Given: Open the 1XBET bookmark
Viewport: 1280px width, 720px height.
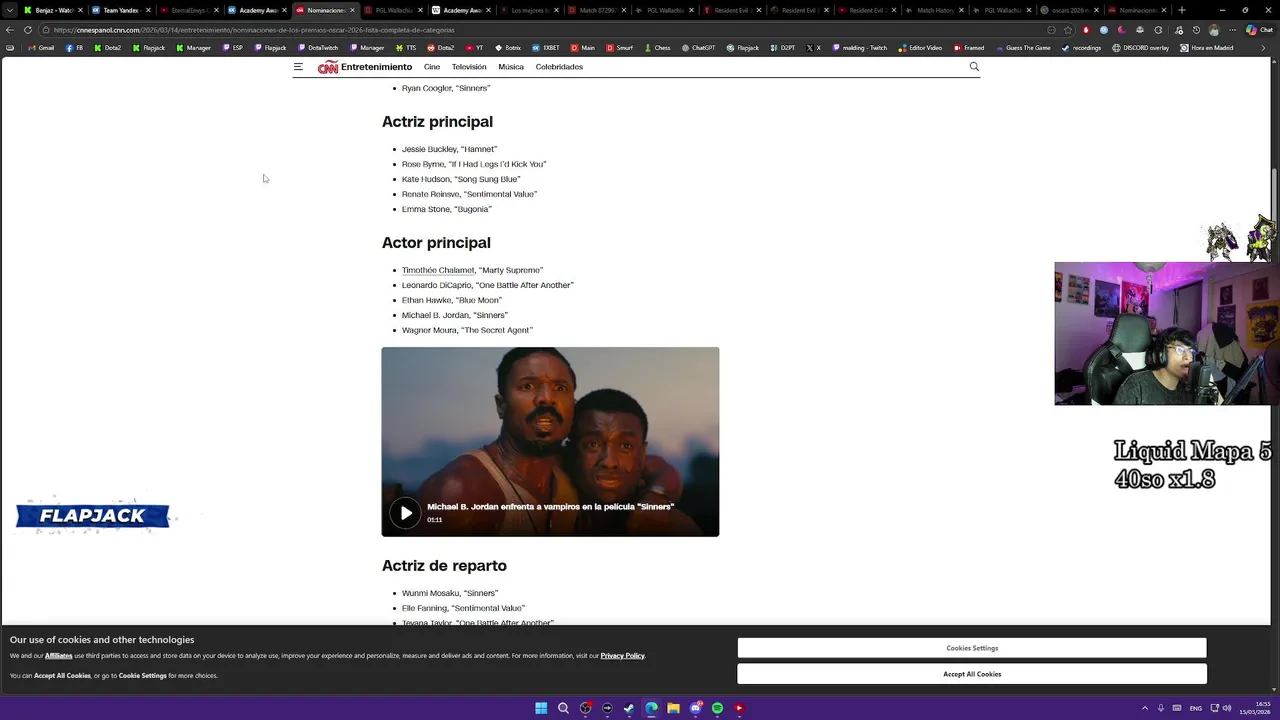Looking at the screenshot, I should (x=545, y=48).
